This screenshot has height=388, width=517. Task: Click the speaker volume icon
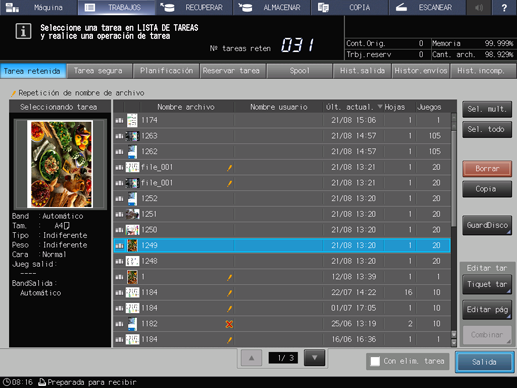479,7
